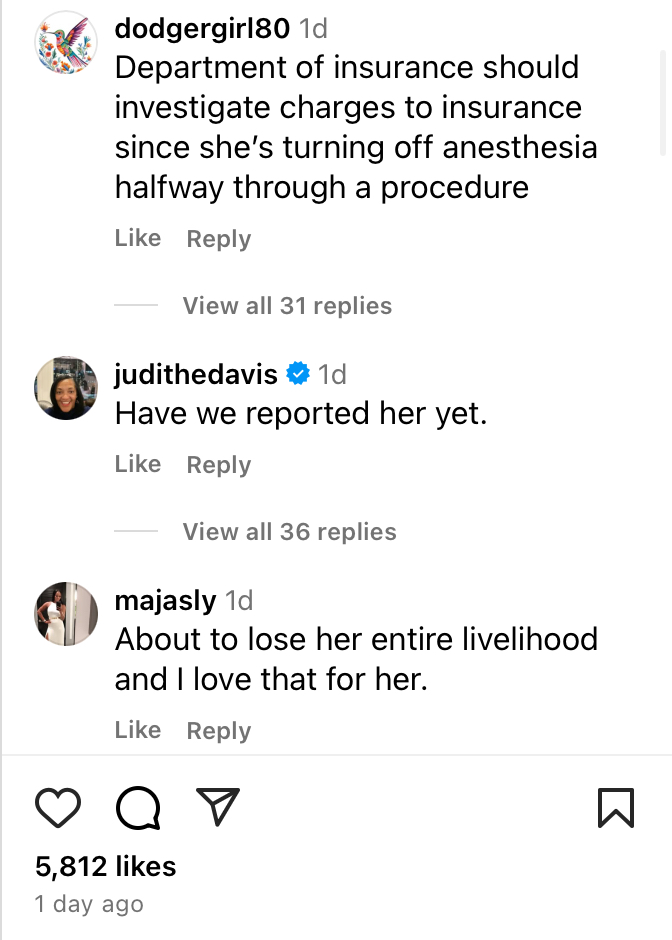Reply to judithedavis's comment
The height and width of the screenshot is (940, 672).
[218, 465]
